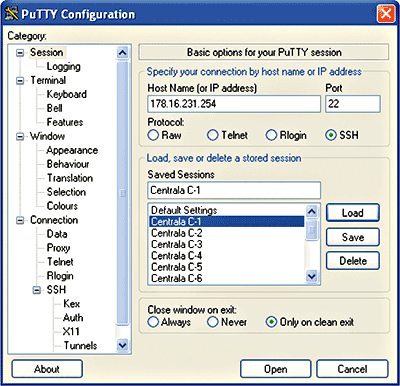Open the Data category

pos(57,234)
